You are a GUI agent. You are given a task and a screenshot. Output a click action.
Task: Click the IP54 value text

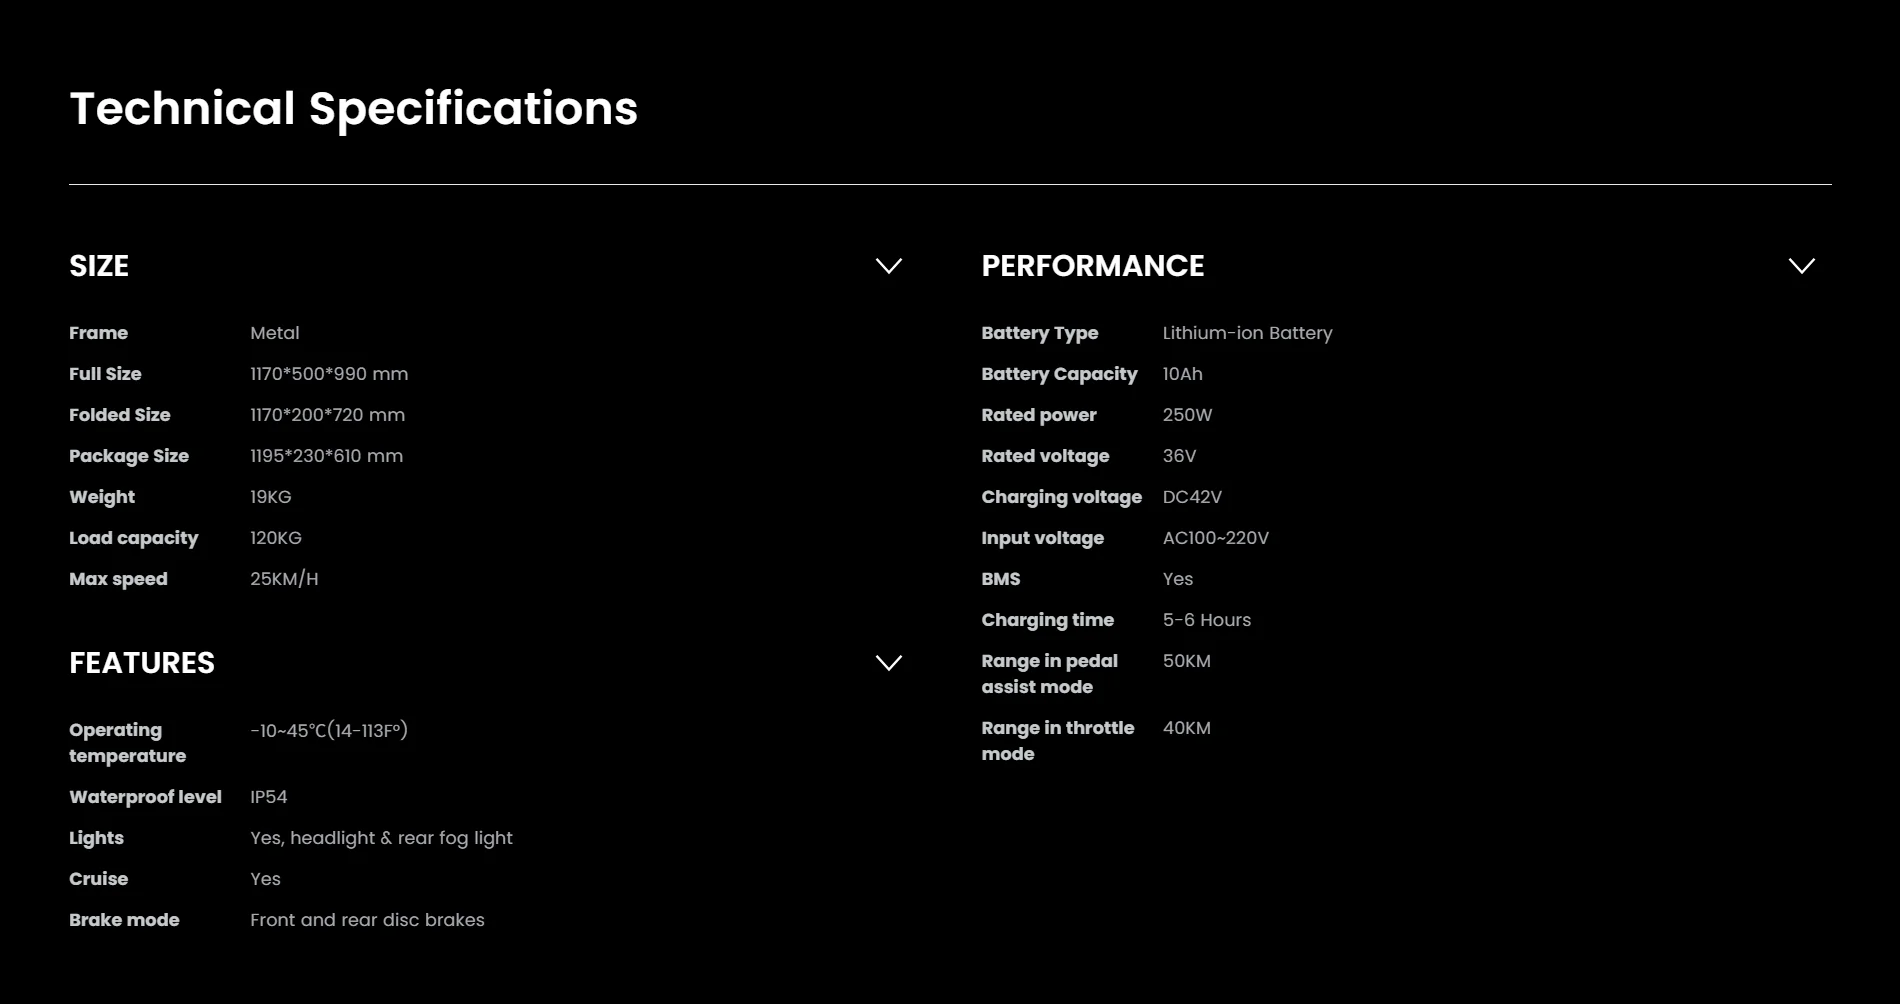point(268,797)
